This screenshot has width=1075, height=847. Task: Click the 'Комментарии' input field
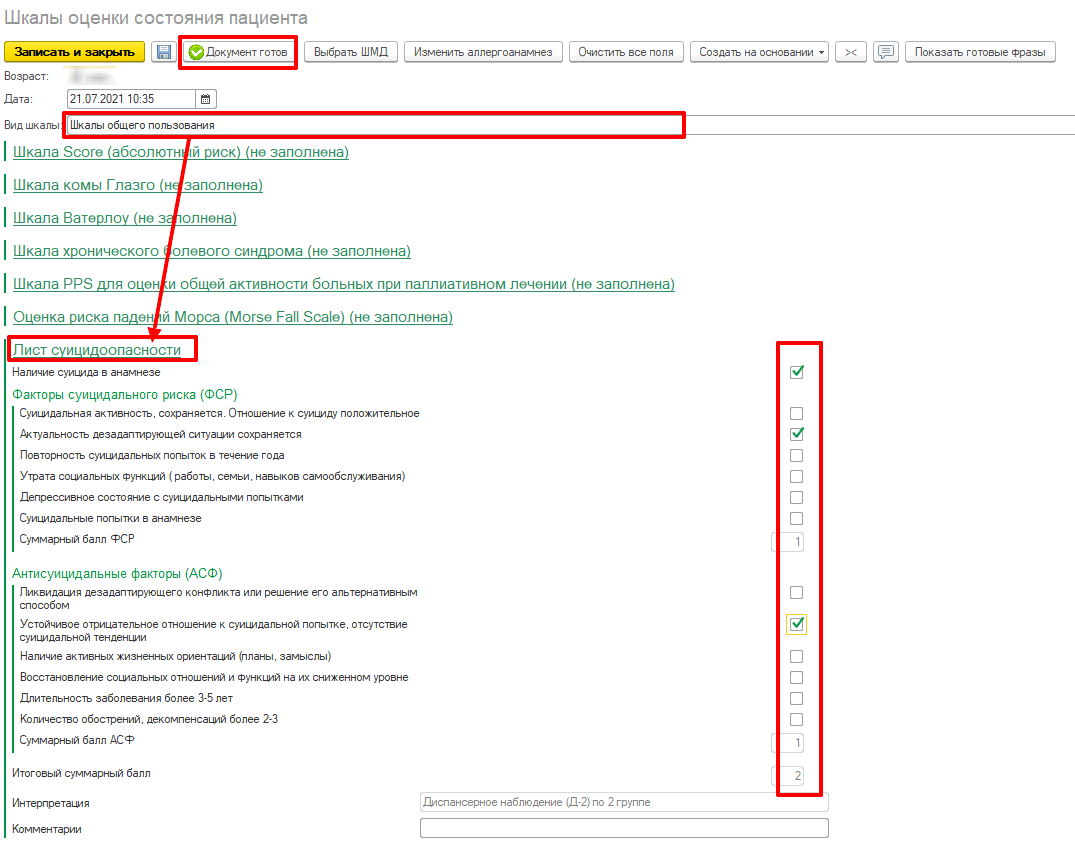tap(624, 828)
